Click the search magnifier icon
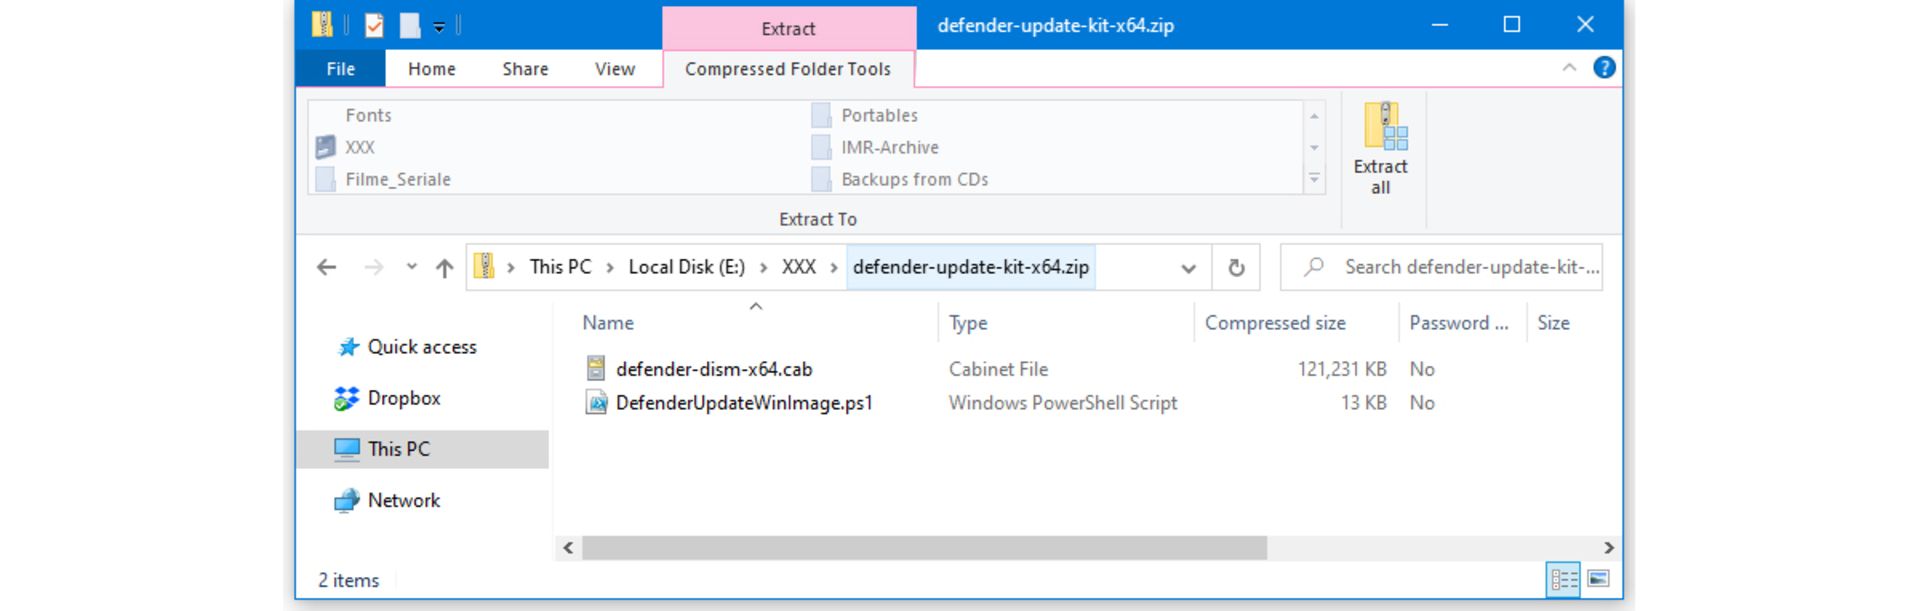The width and height of the screenshot is (1920, 611). (x=1314, y=266)
